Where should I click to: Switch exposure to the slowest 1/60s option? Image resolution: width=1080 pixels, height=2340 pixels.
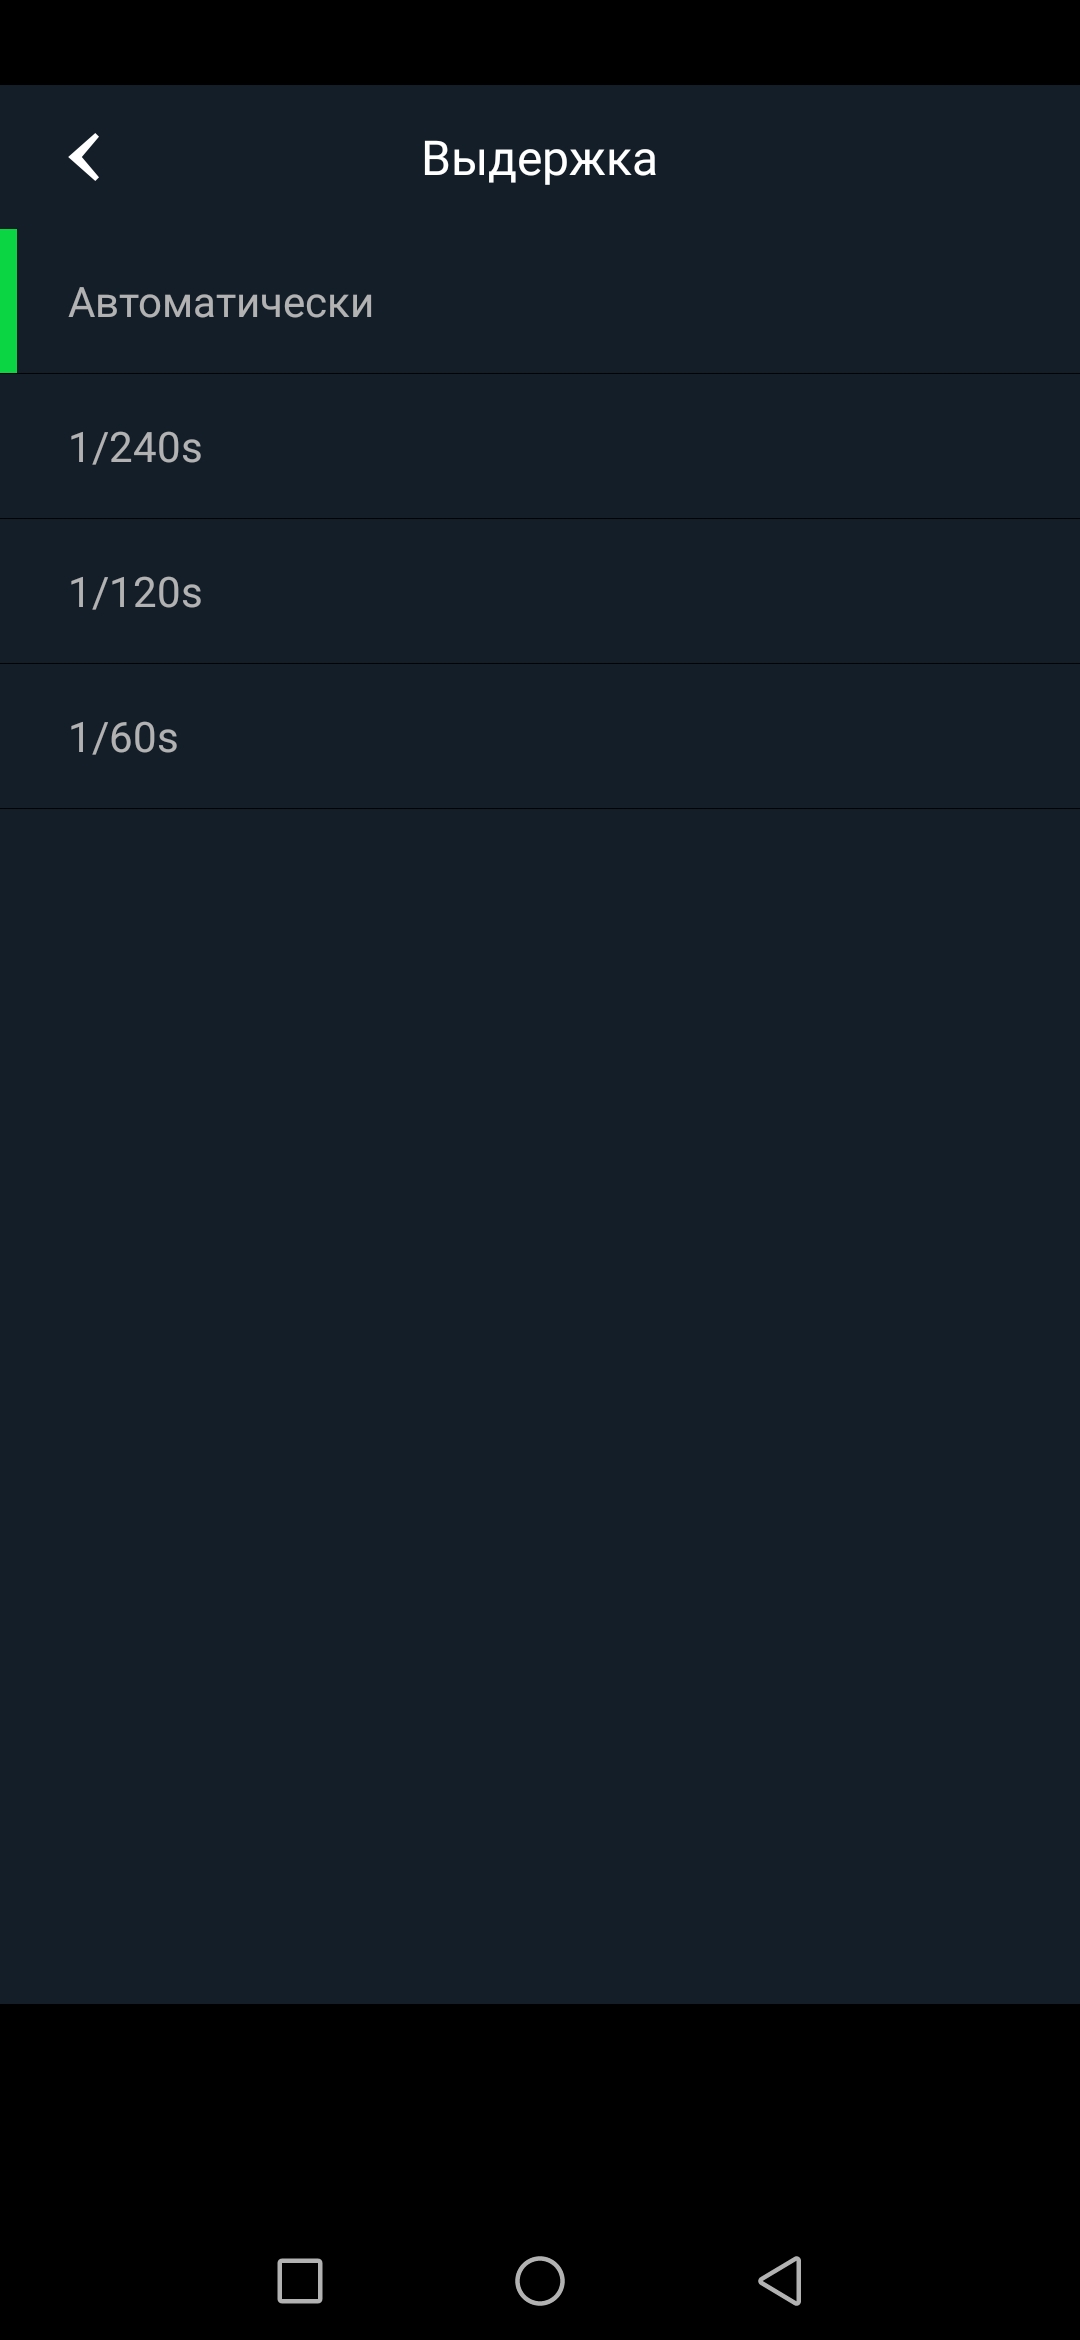[x=124, y=737]
